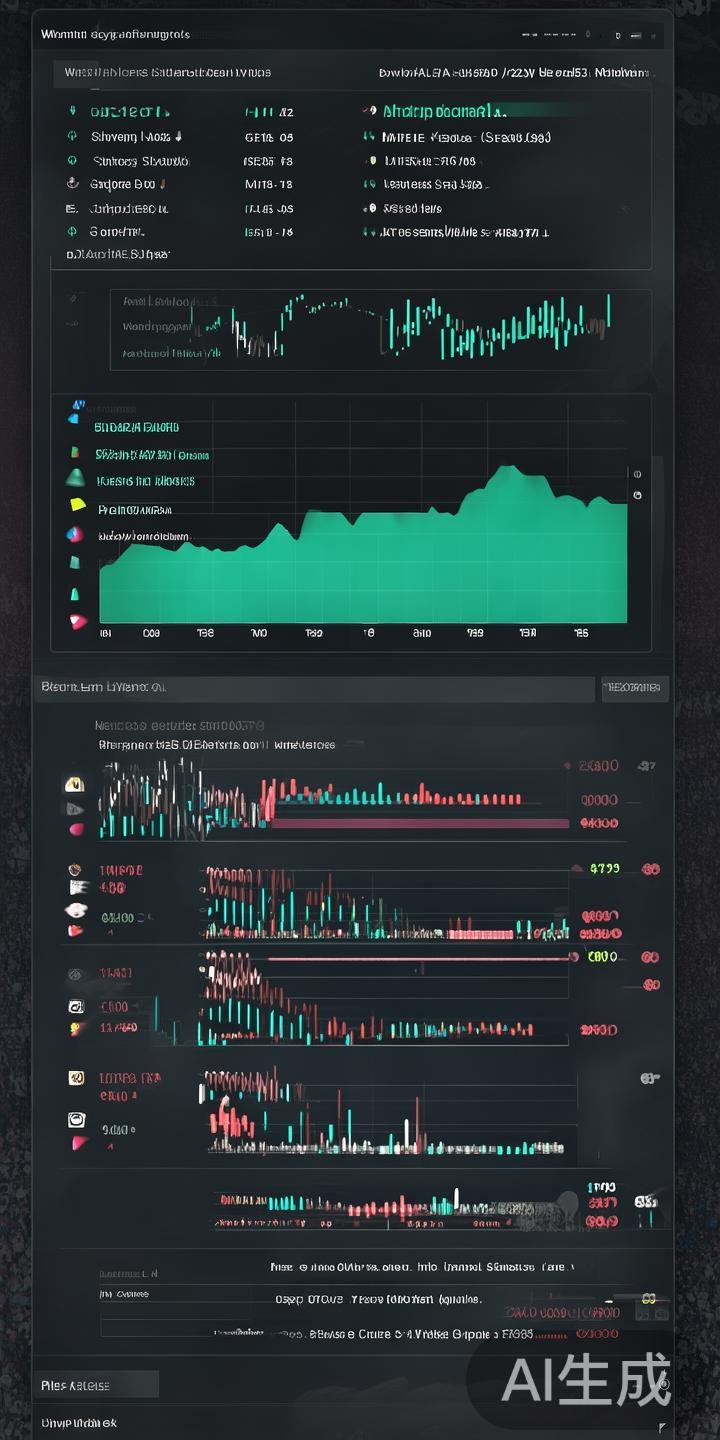The image size is (720, 1440).
Task: Select the yellow dot bullet in right list
Action: pos(372,160)
